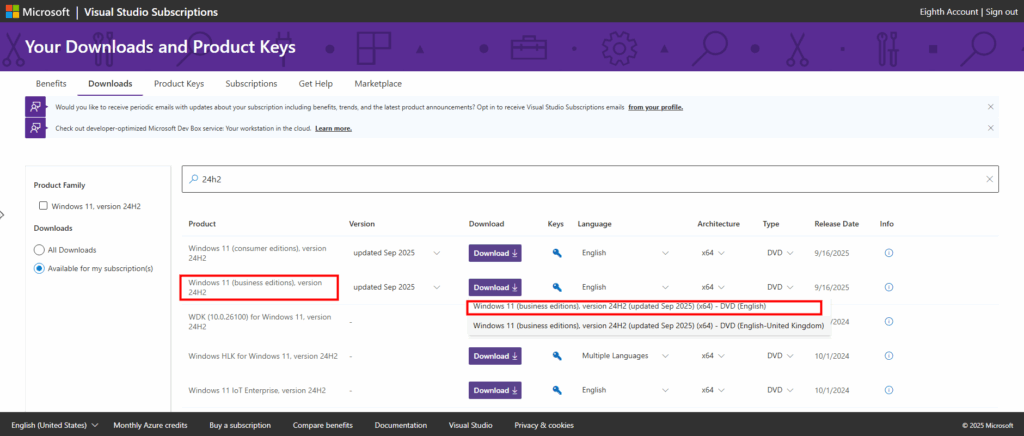Dismiss the email opt-in notification banner

(x=990, y=106)
